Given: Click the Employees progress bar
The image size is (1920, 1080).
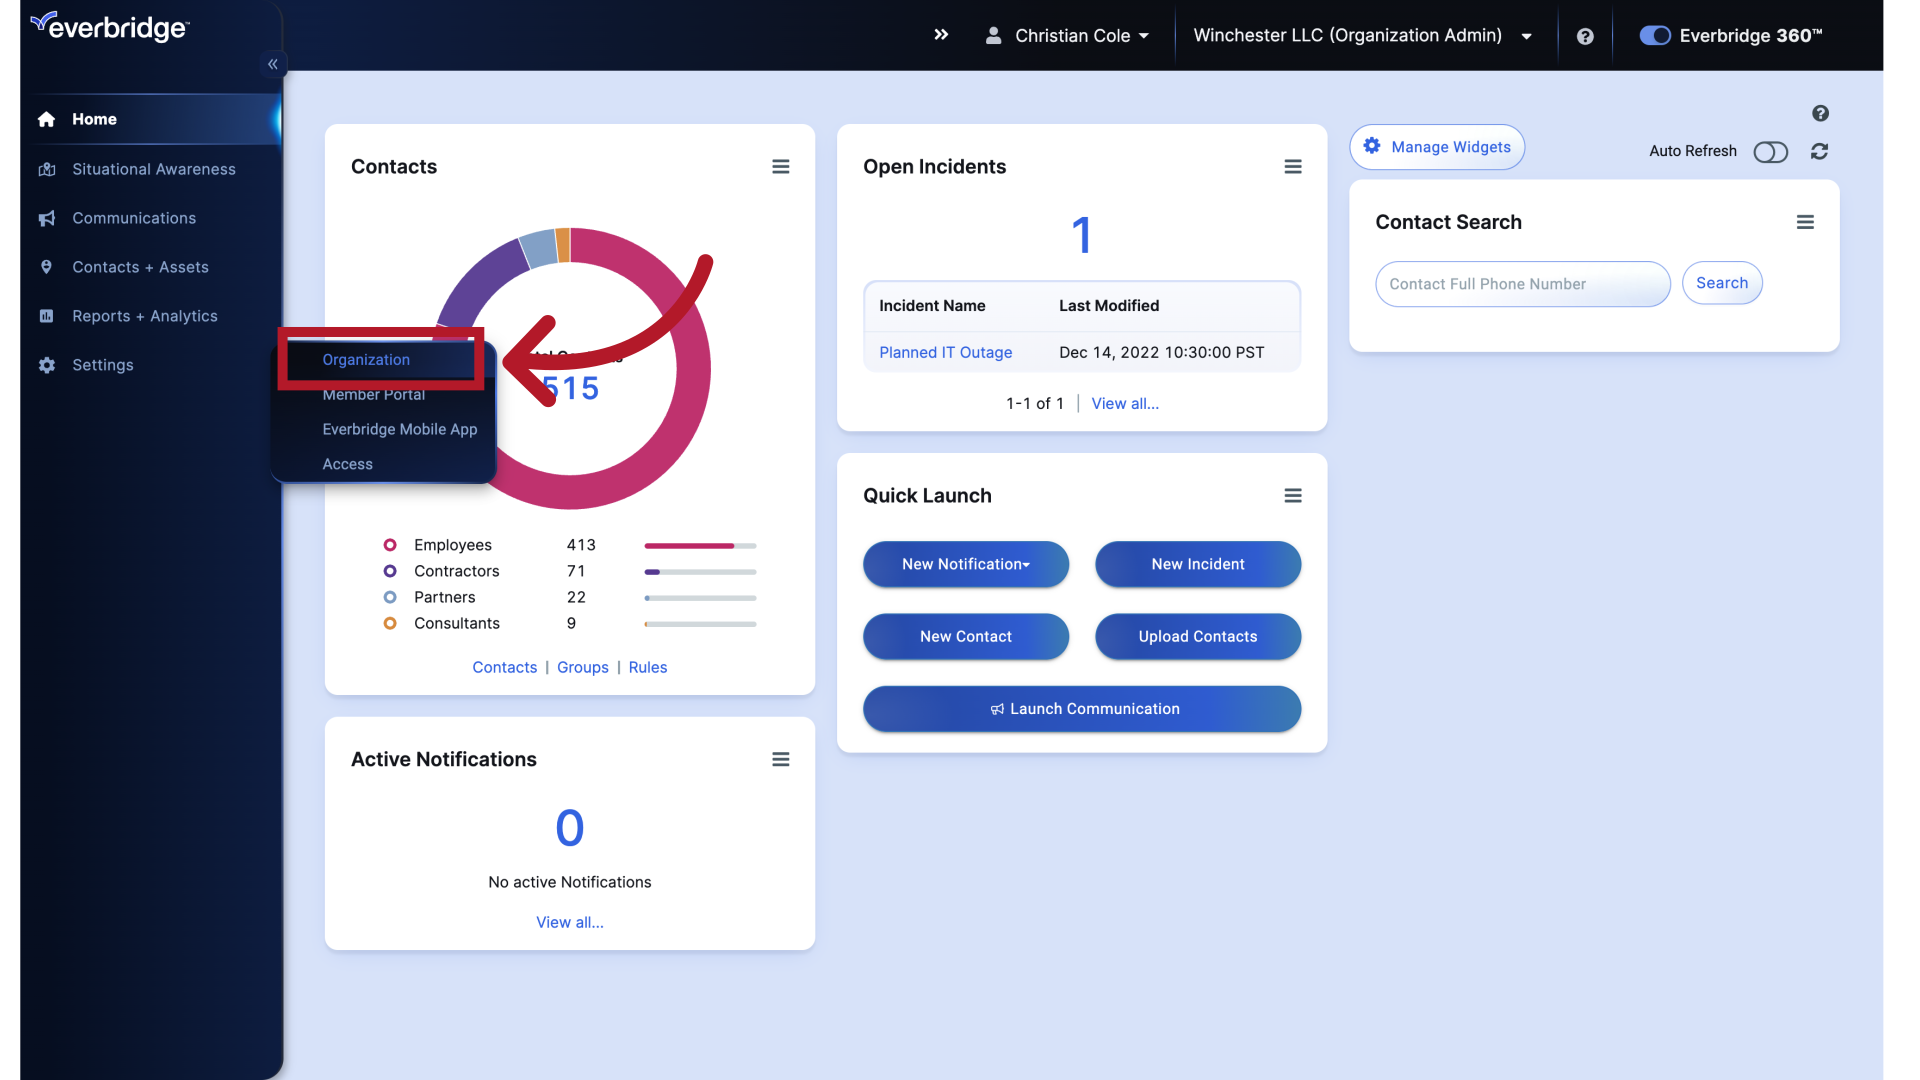Looking at the screenshot, I should [699, 545].
